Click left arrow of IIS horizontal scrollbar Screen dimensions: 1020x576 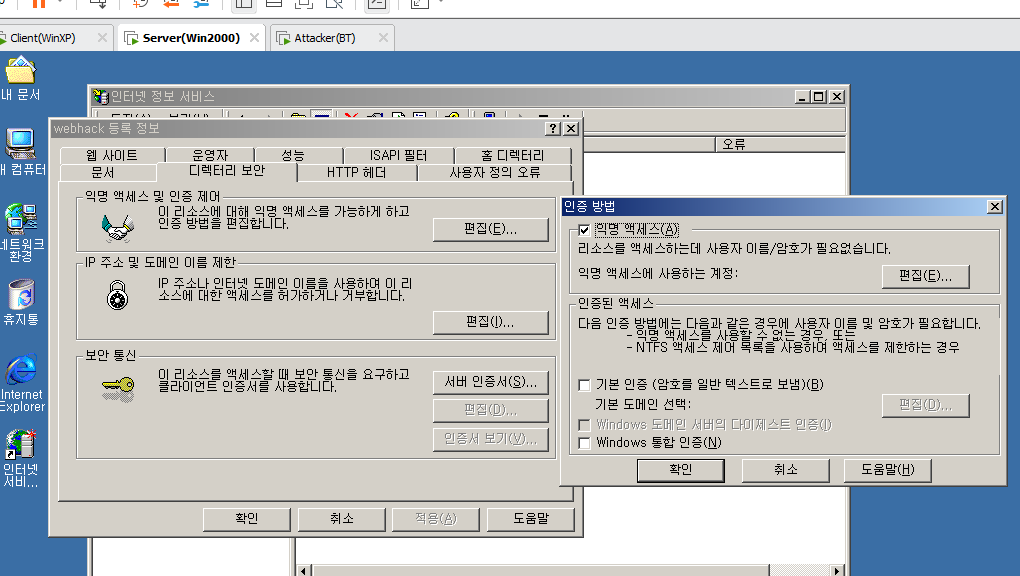click(x=304, y=571)
